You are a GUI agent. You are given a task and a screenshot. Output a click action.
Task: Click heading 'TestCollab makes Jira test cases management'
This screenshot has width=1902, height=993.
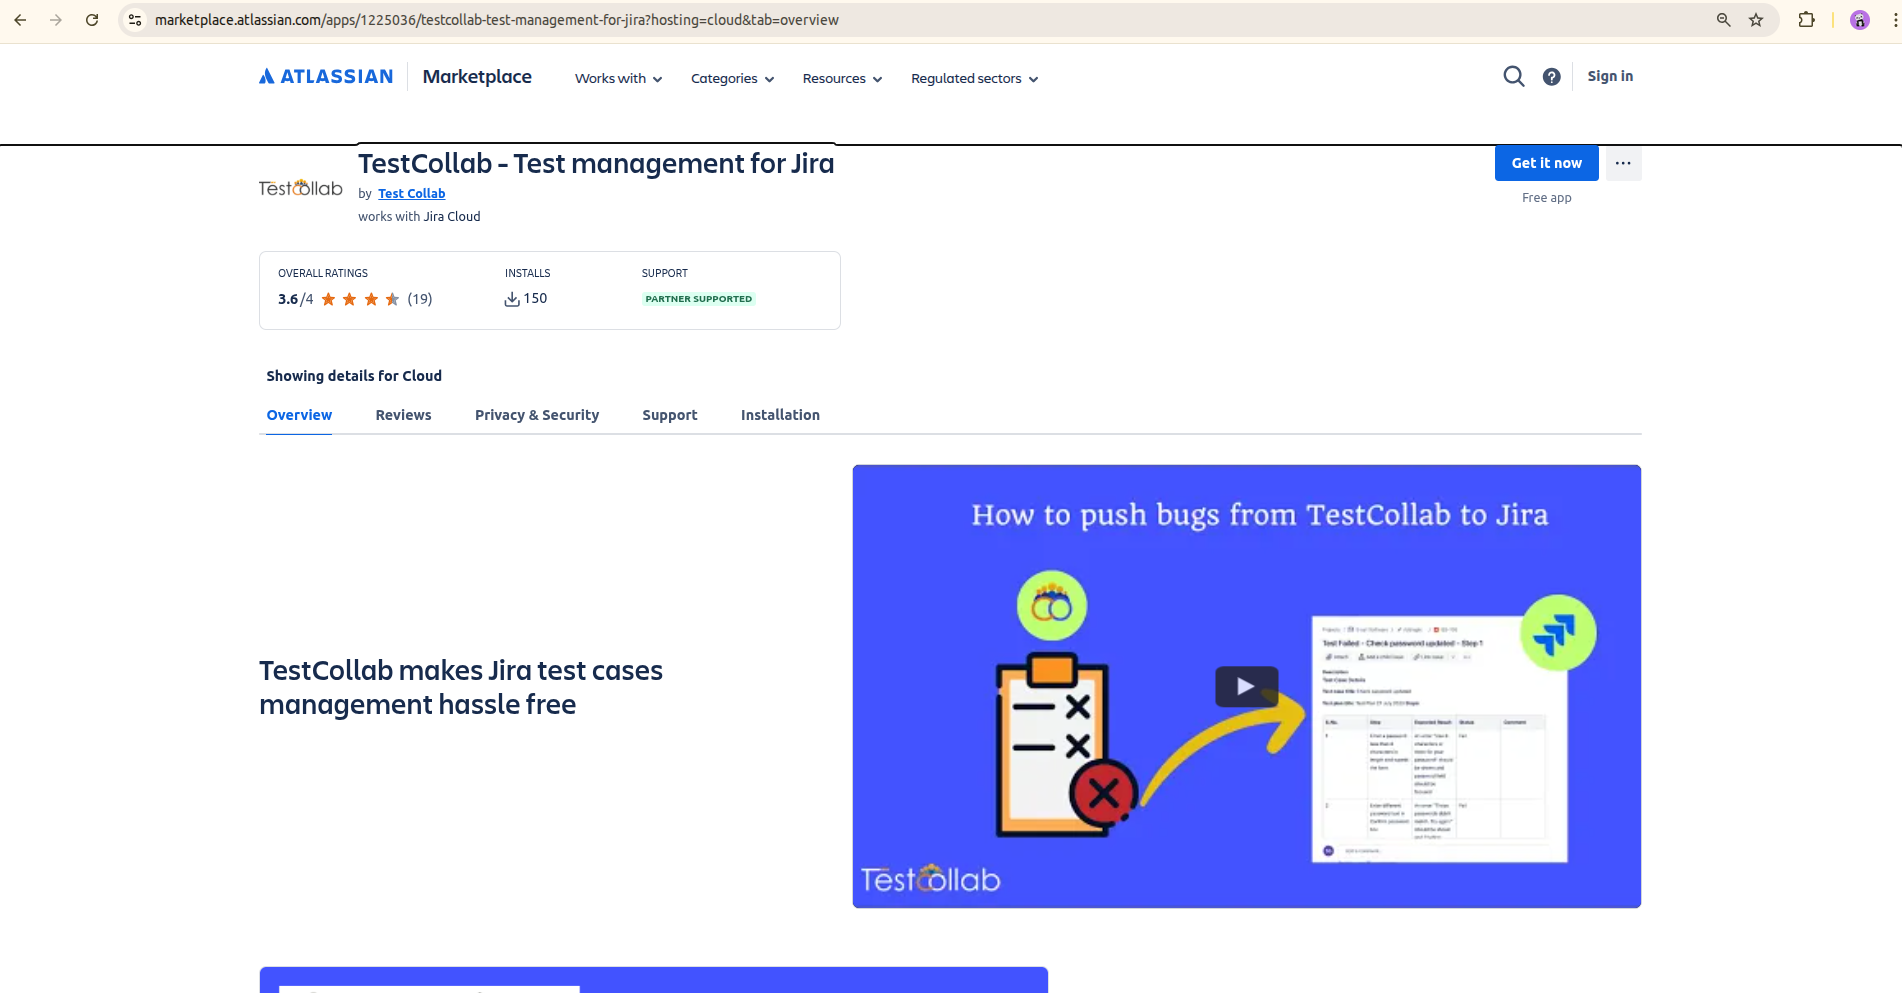pos(461,687)
